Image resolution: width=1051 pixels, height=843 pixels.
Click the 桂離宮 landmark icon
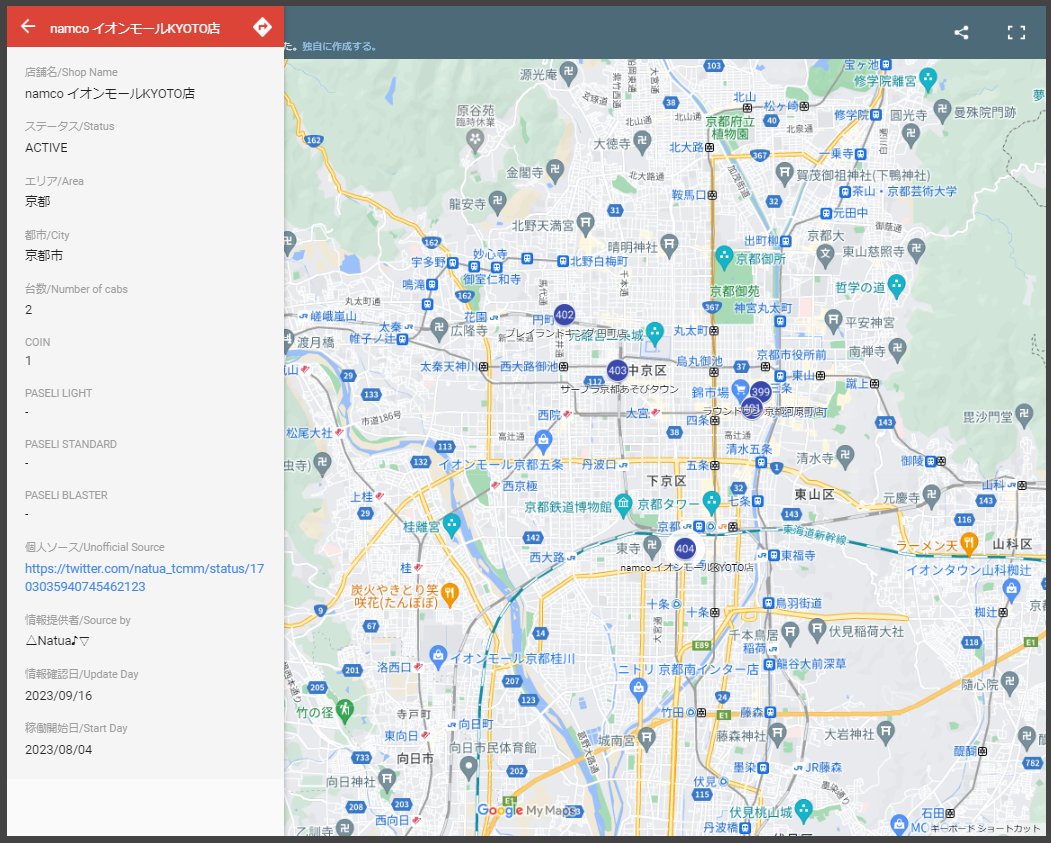coord(452,526)
